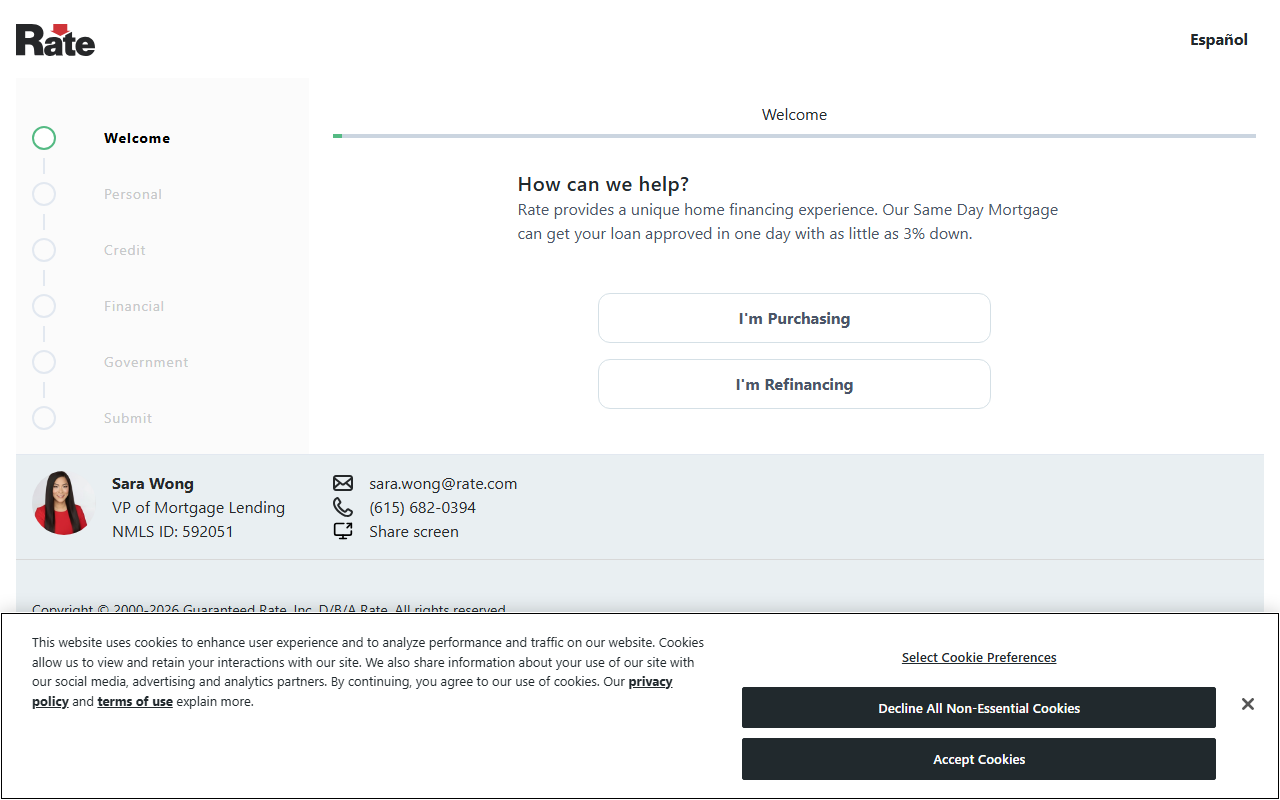Click the Welcome step circle

click(44, 138)
